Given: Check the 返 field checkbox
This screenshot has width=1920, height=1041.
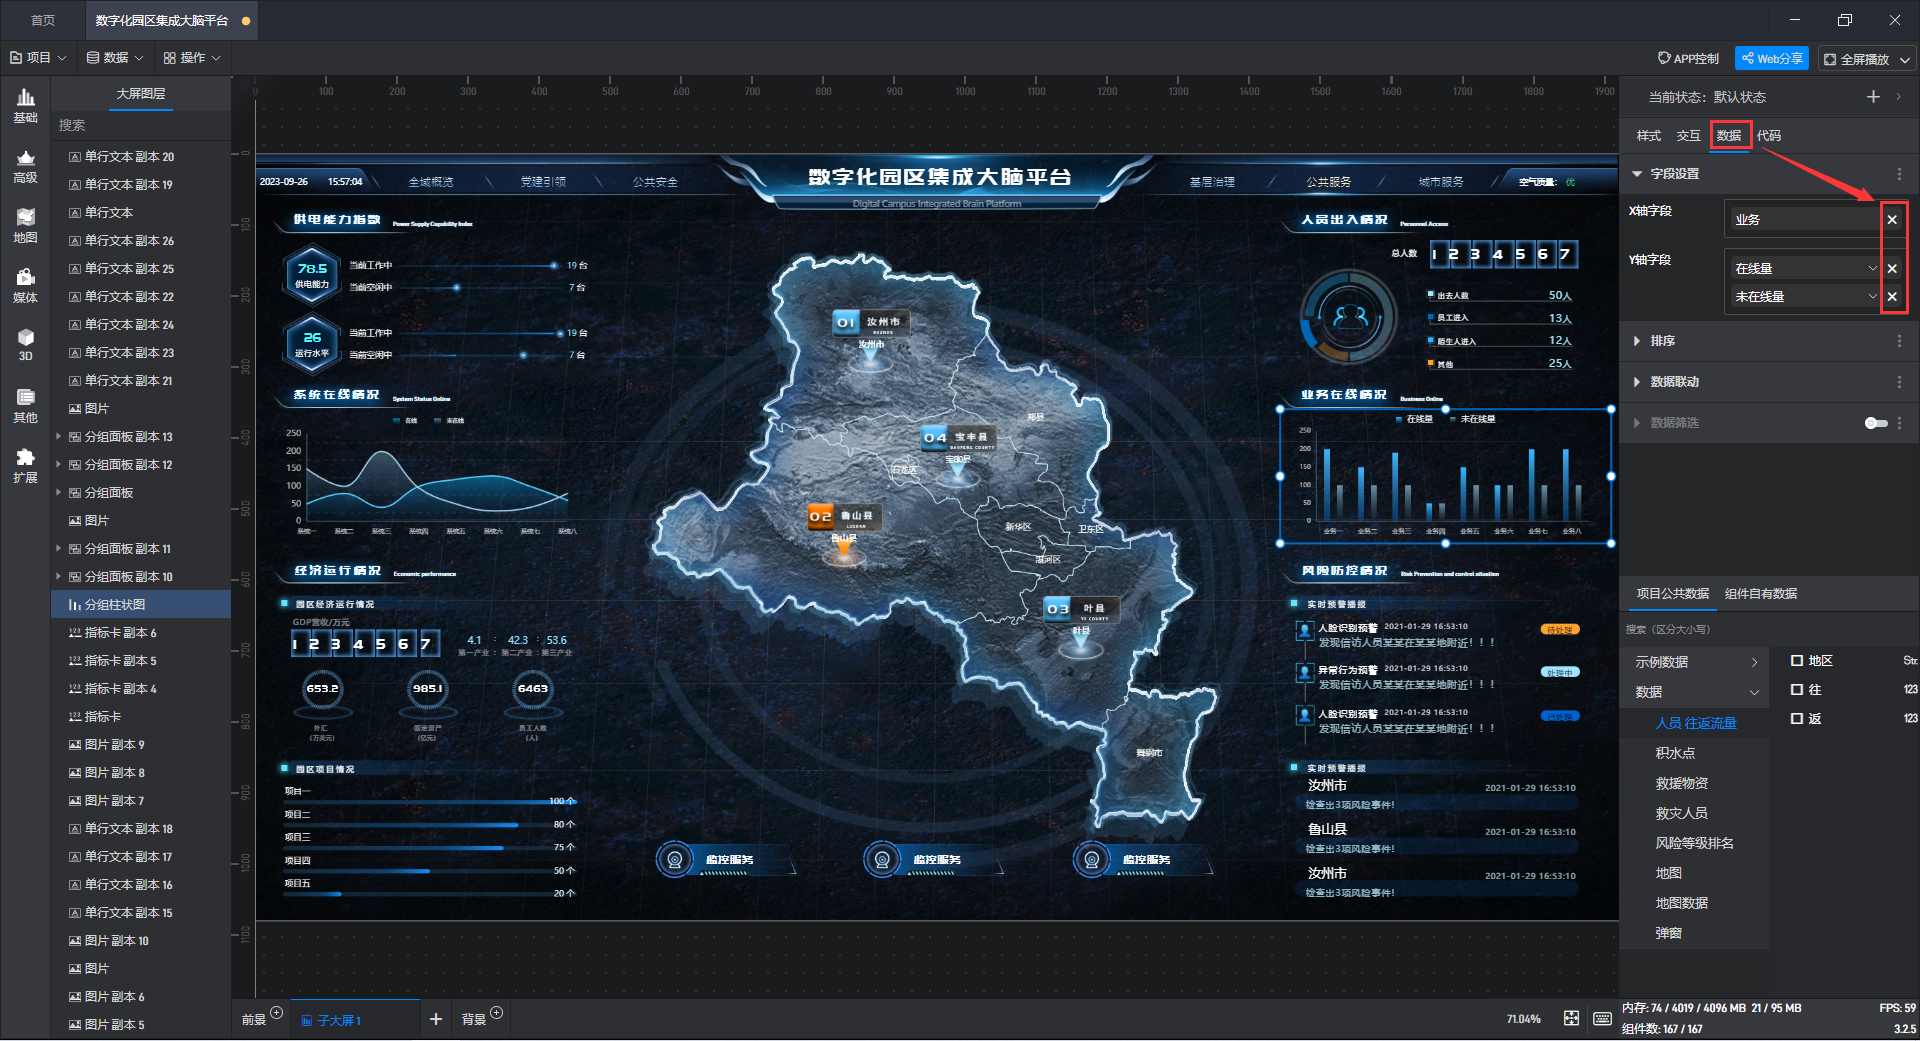Looking at the screenshot, I should [1797, 719].
